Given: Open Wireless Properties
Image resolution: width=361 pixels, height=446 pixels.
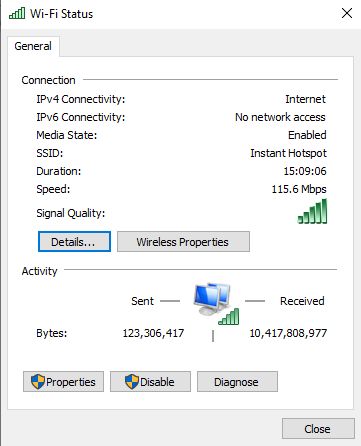Looking at the screenshot, I should pyautogui.click(x=183, y=242).
